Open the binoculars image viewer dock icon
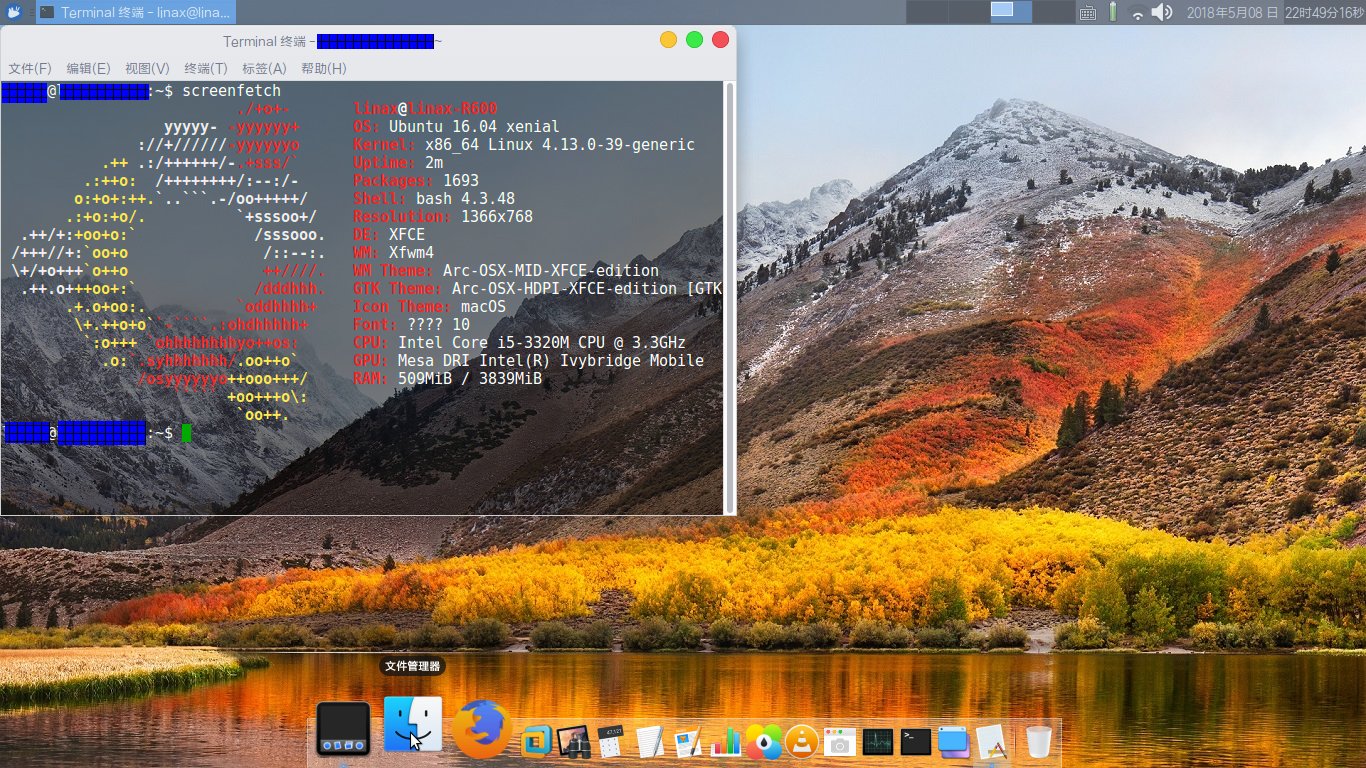This screenshot has height=768, width=1366. [x=573, y=741]
